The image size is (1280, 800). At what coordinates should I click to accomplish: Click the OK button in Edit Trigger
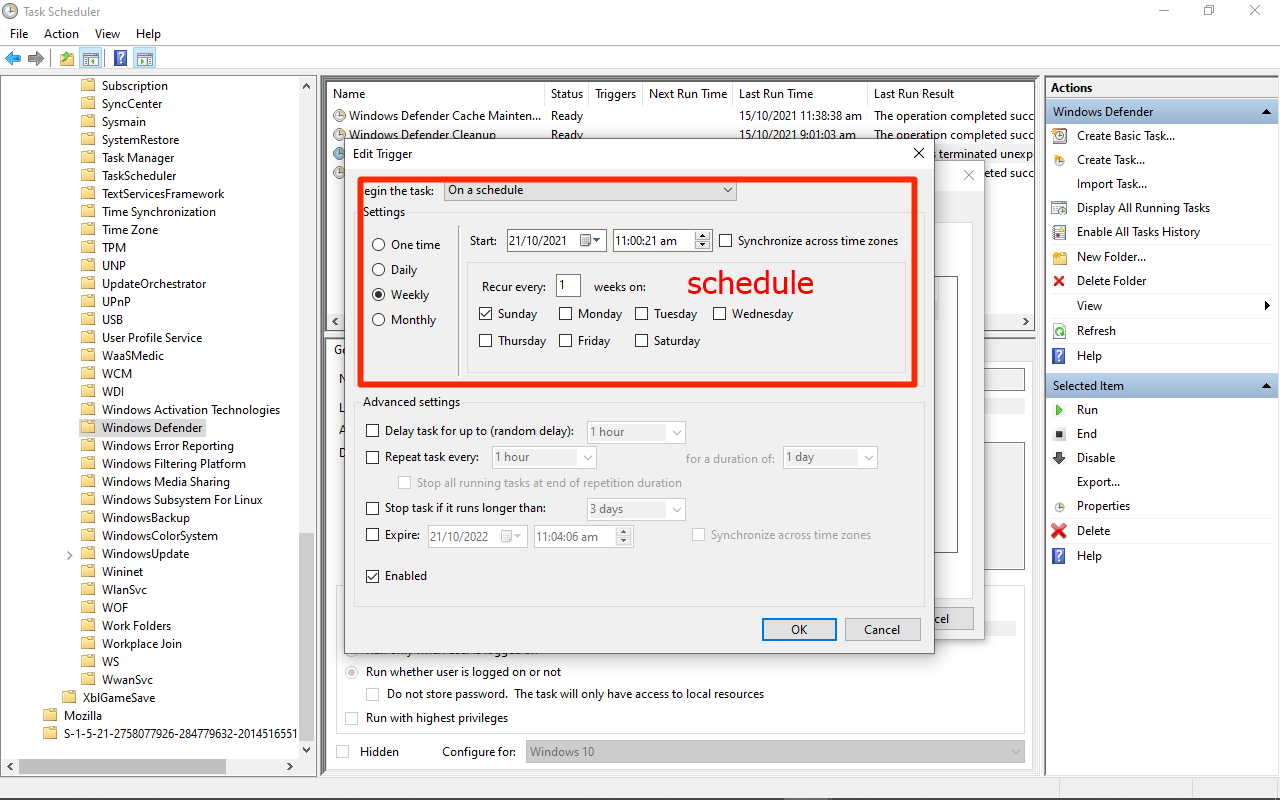coord(799,629)
